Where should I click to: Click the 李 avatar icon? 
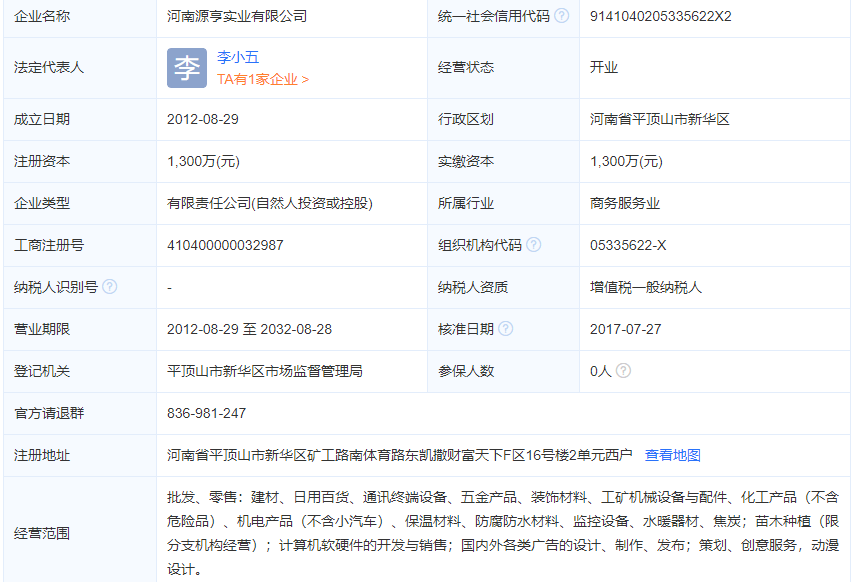coord(185,68)
